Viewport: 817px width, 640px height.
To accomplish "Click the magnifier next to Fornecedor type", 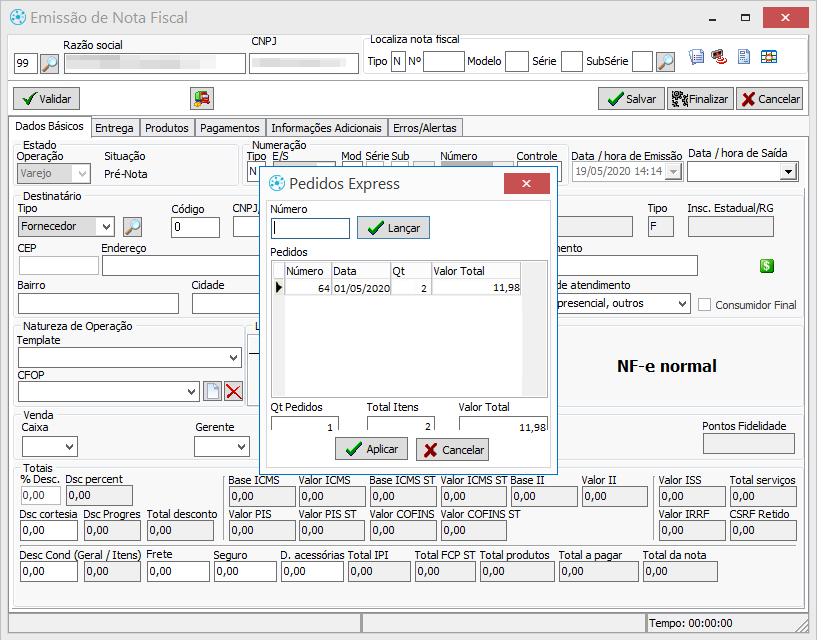I will (x=132, y=227).
